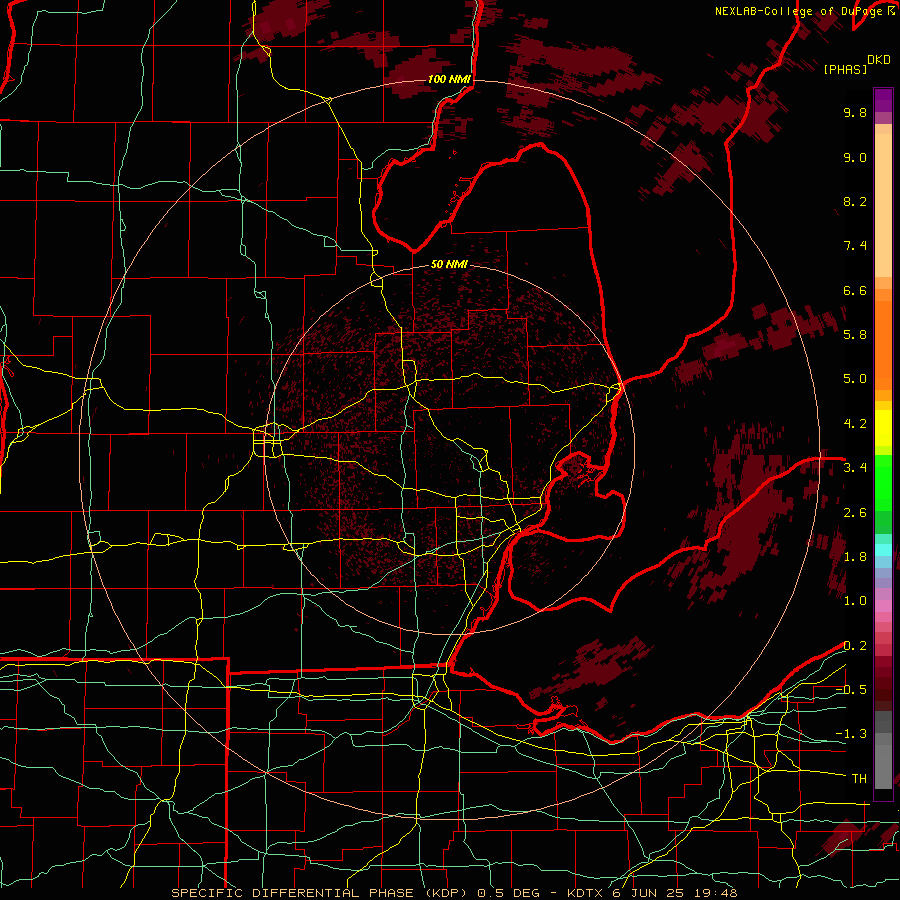Pick the bright green segment of color bar

883,482
